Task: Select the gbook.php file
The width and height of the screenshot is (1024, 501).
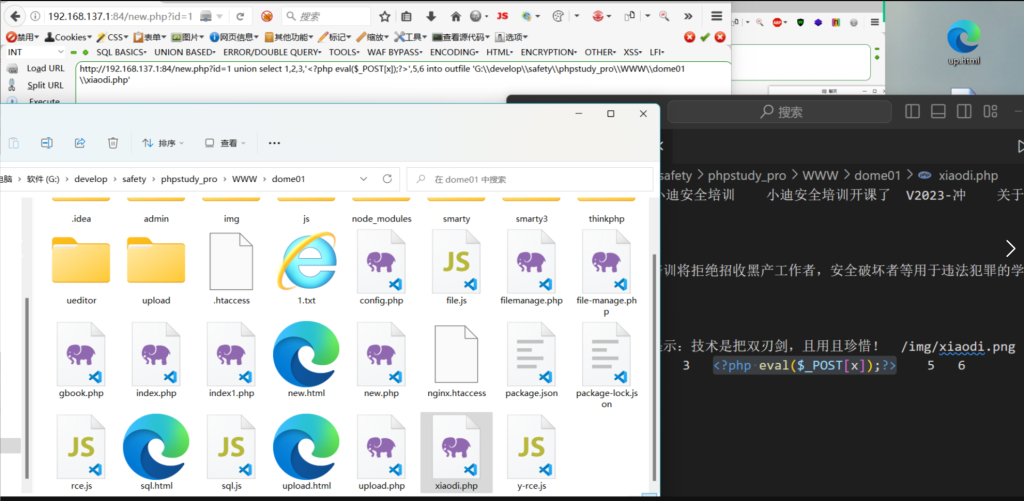Action: point(82,361)
